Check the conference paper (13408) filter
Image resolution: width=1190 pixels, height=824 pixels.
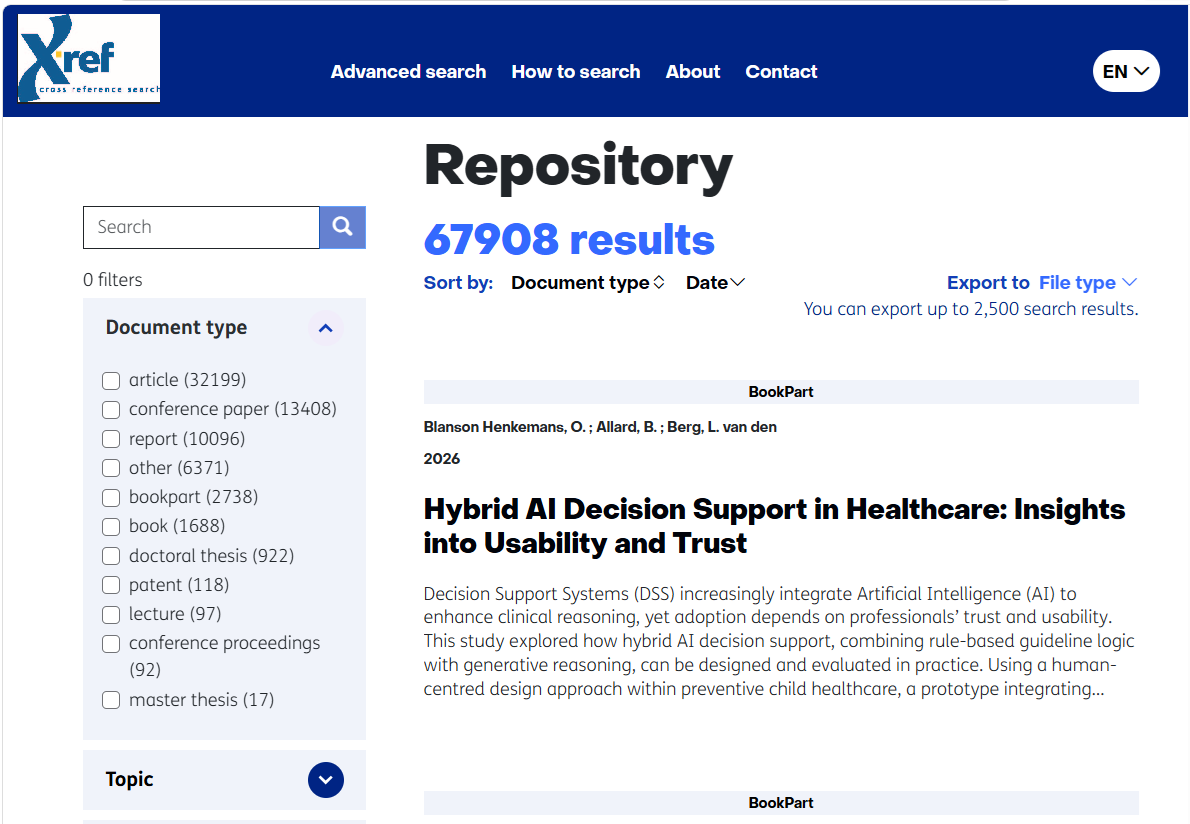tap(111, 410)
